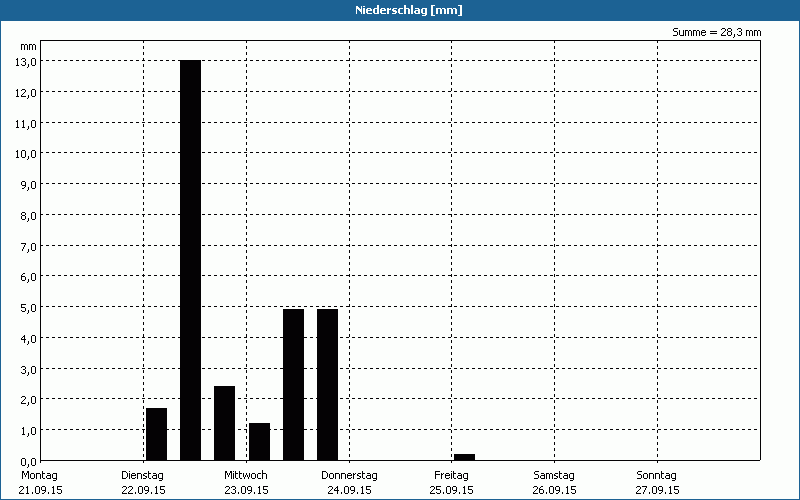
Task: Click the Dienstag 22.09.15 axis label
Action: [x=143, y=483]
